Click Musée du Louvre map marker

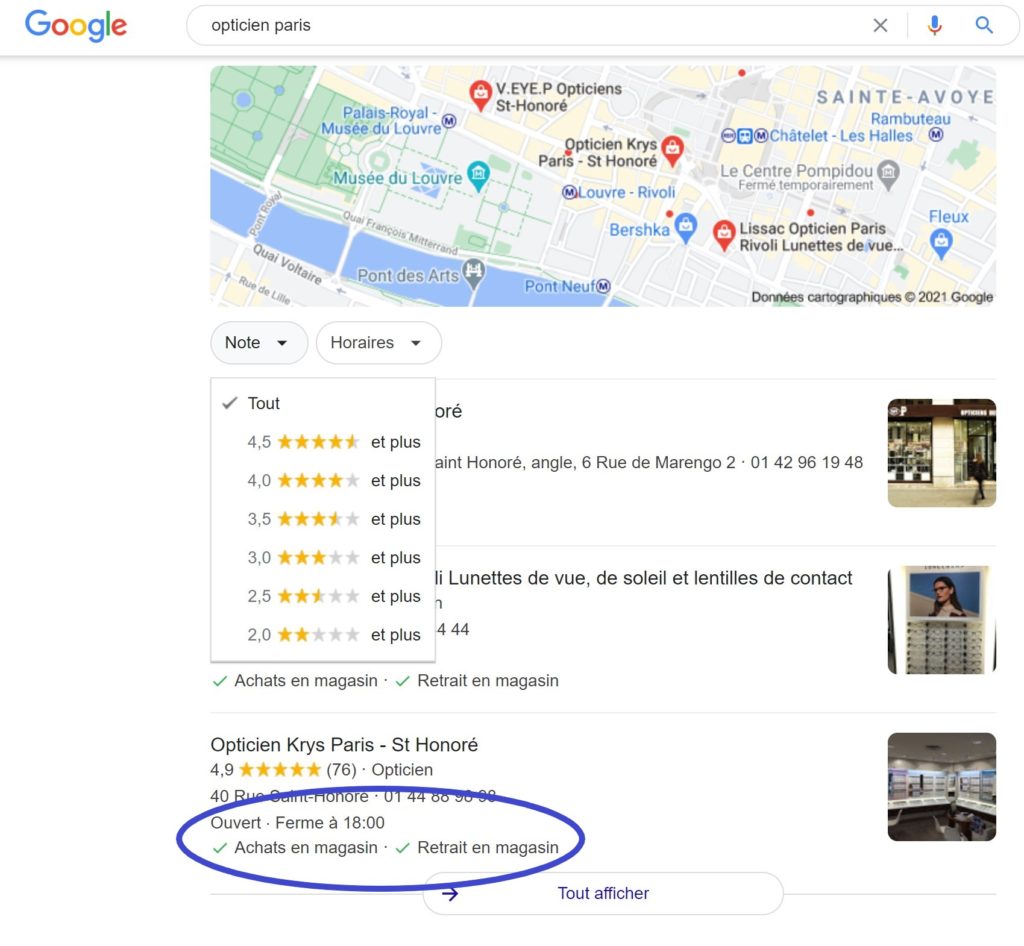pos(479,176)
